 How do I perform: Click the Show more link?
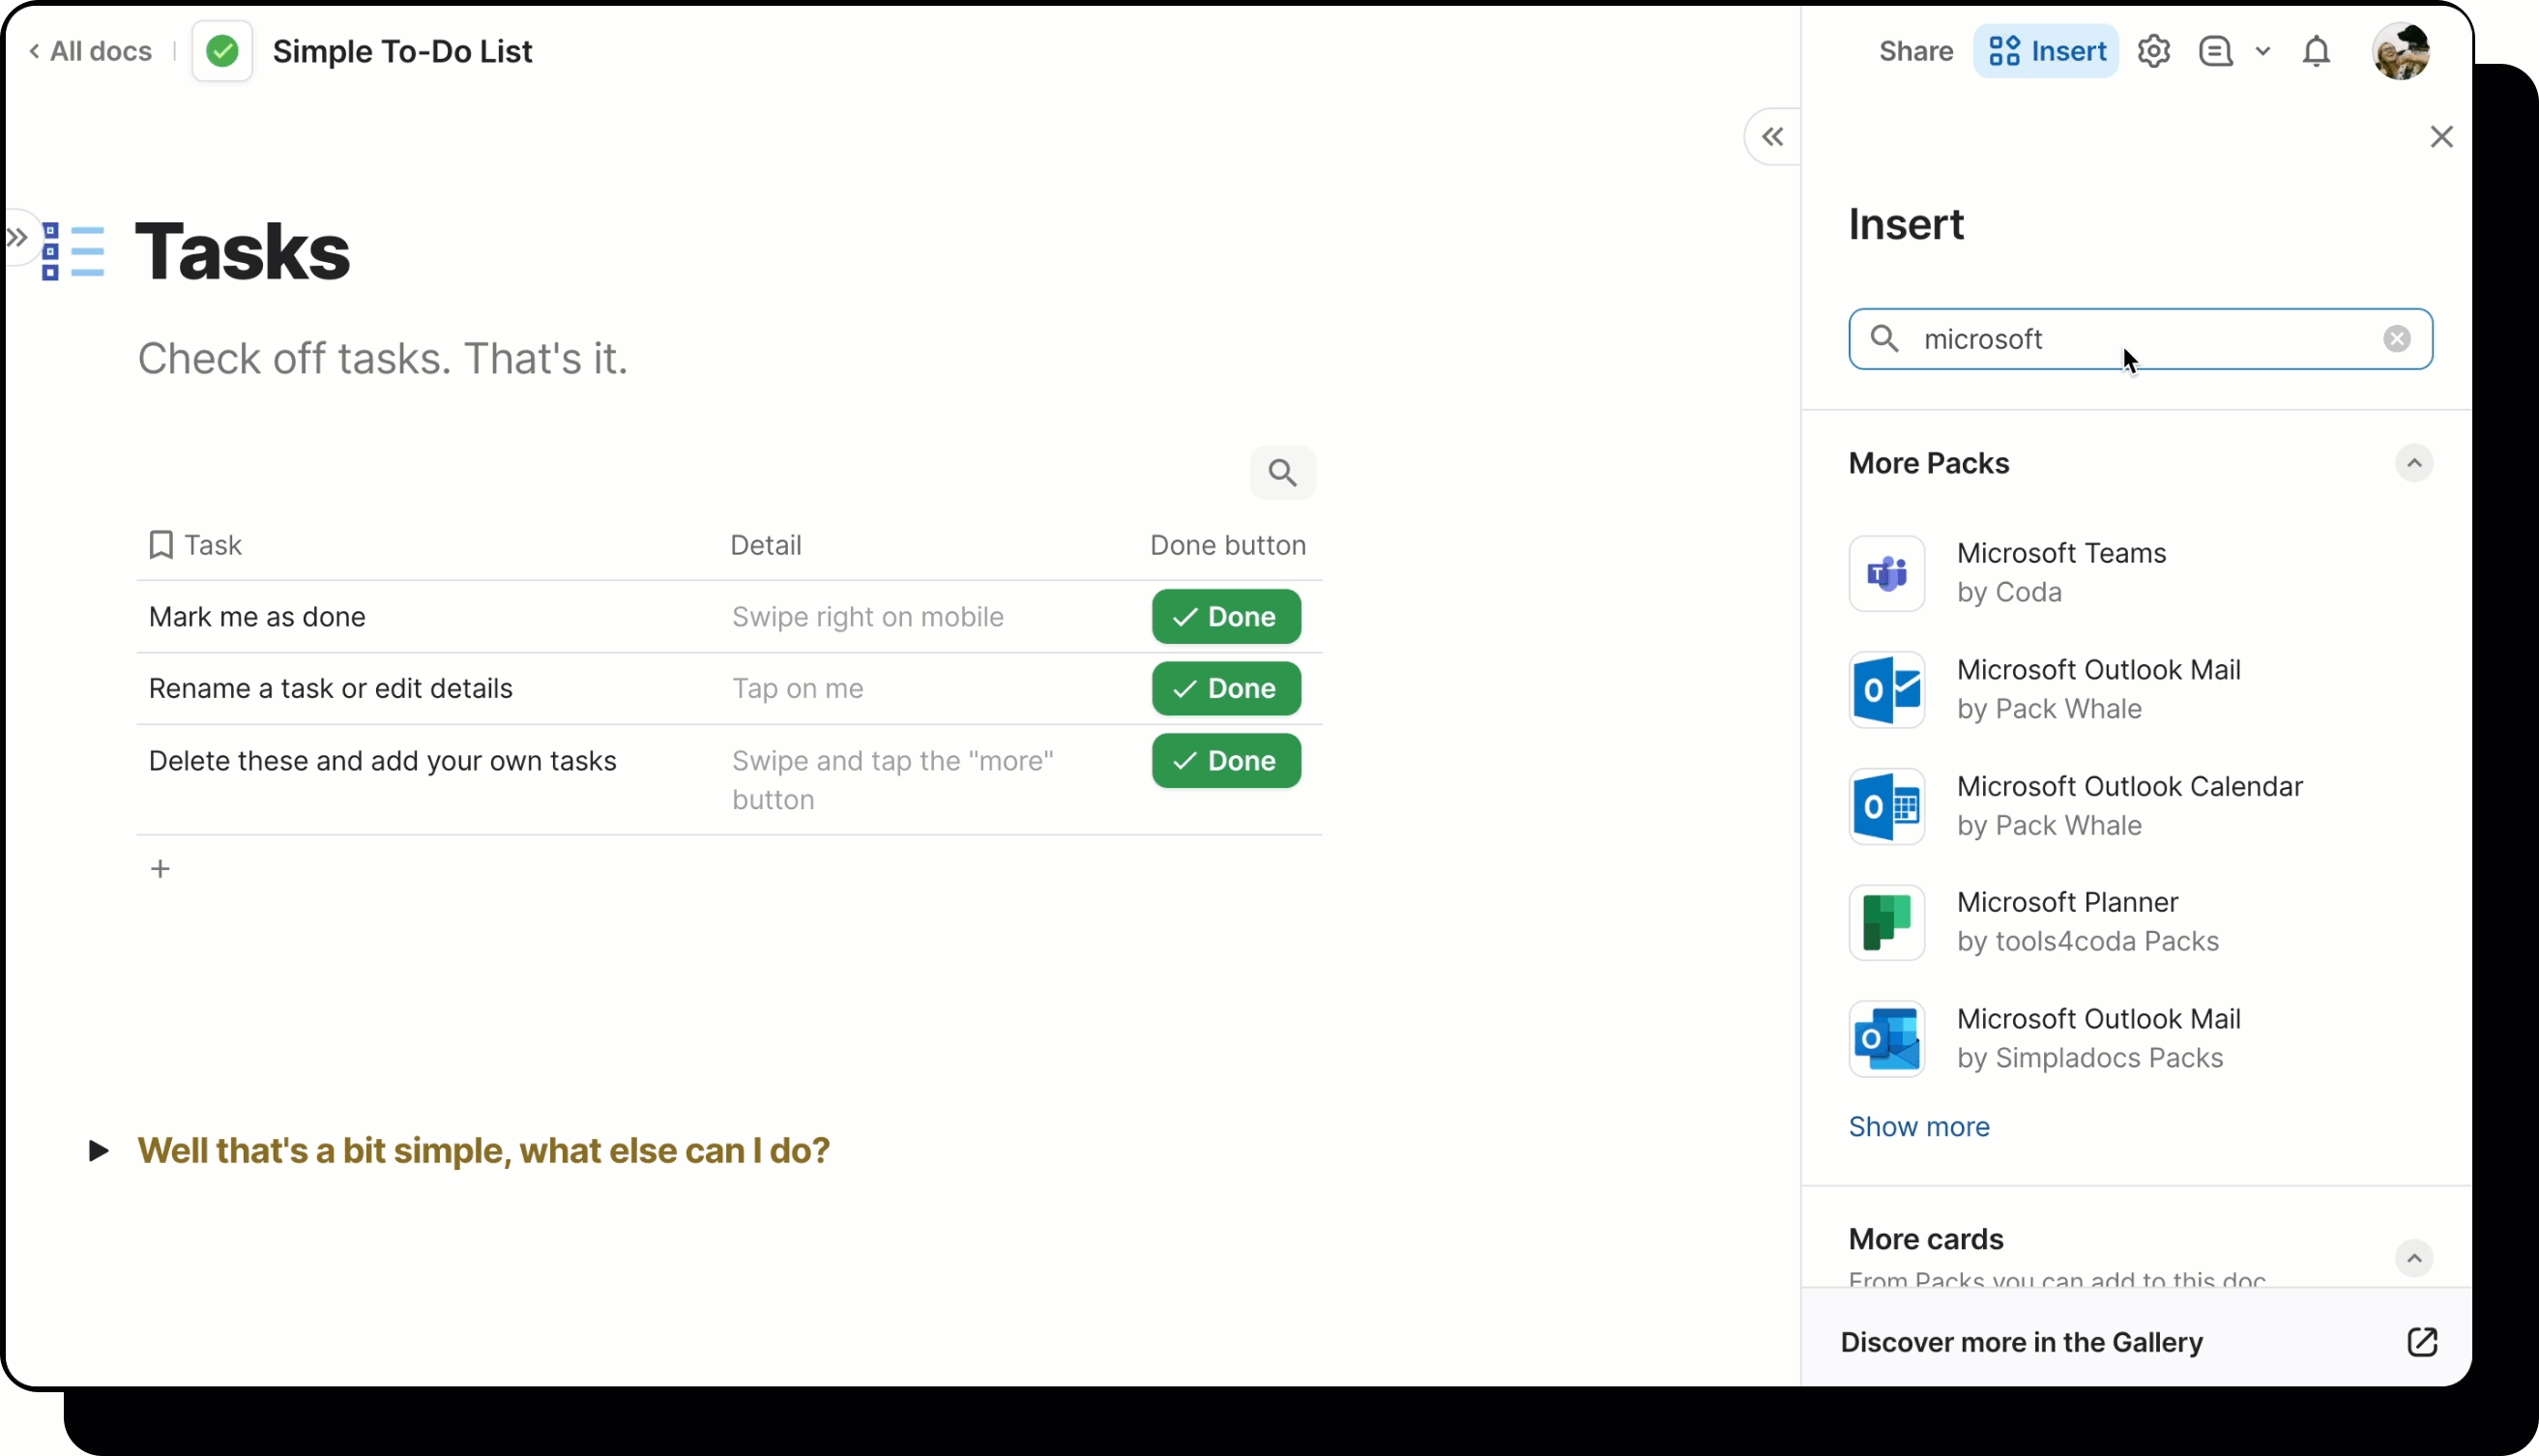click(x=1918, y=1126)
